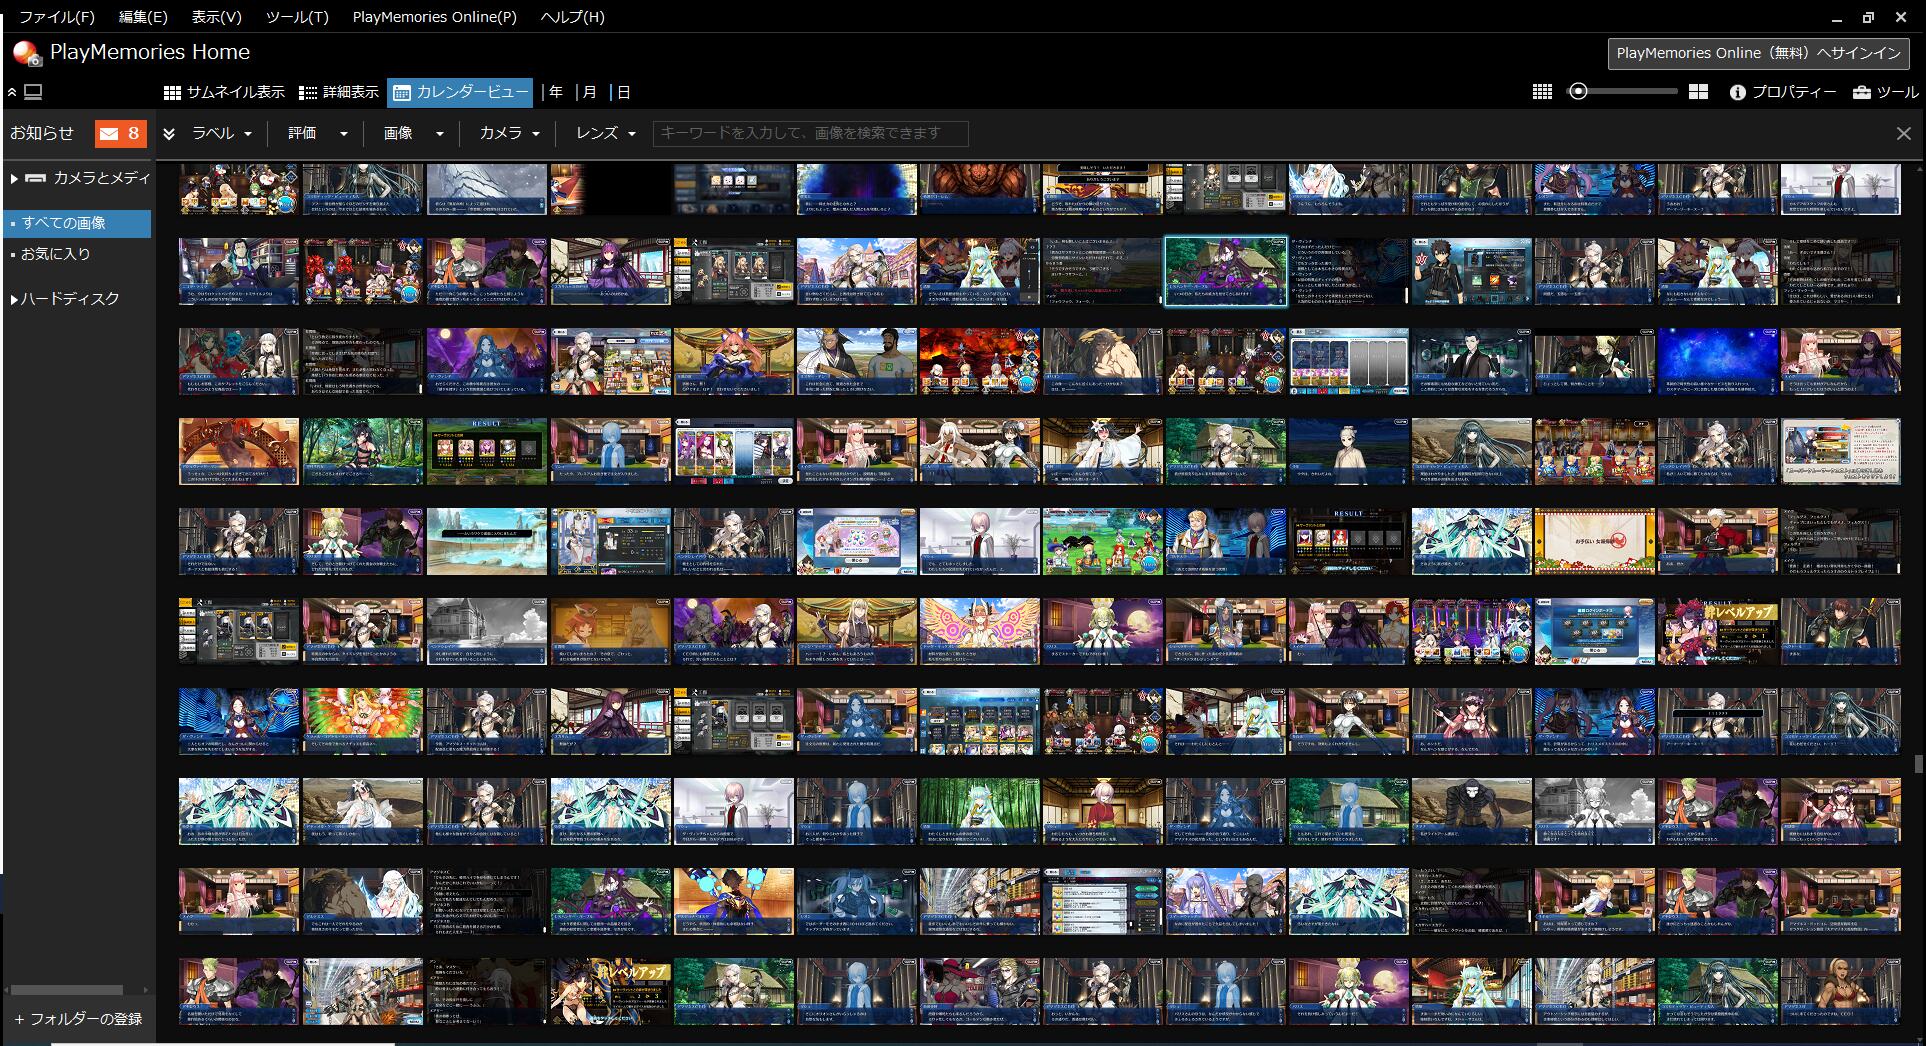Open the お知らせ notification envelope badge

120,133
